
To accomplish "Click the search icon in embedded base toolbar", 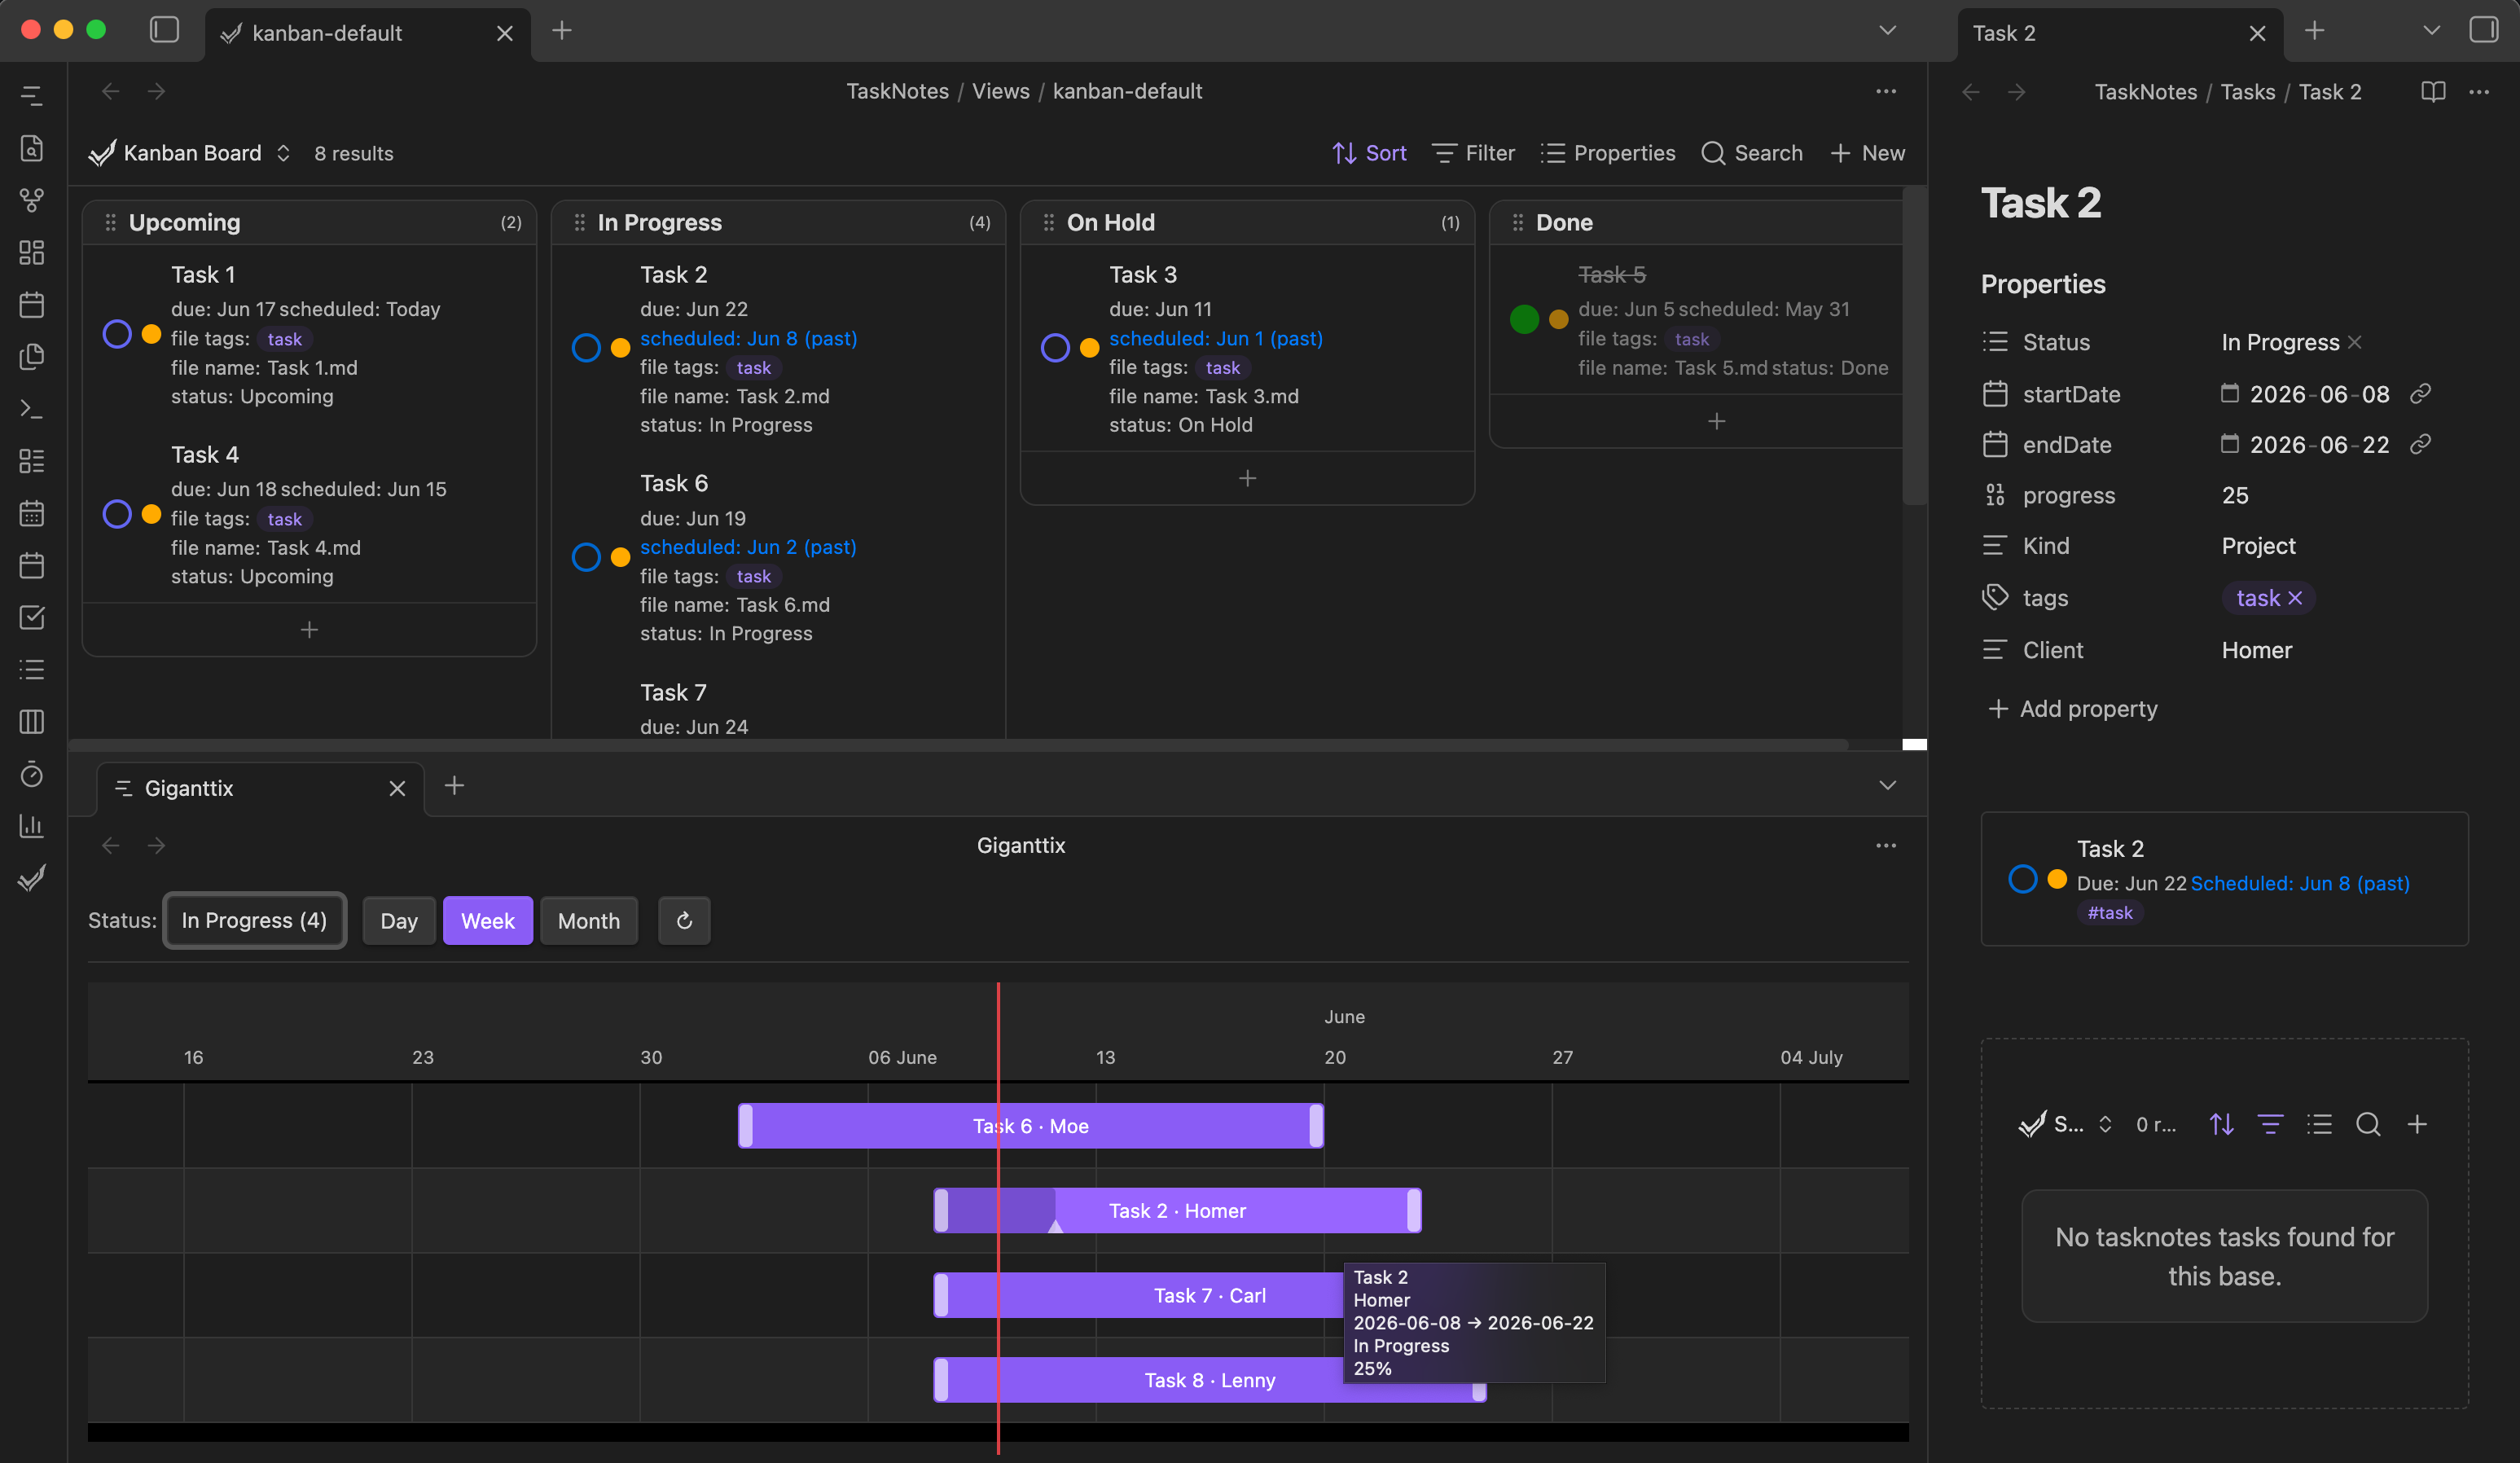I will point(2368,1124).
